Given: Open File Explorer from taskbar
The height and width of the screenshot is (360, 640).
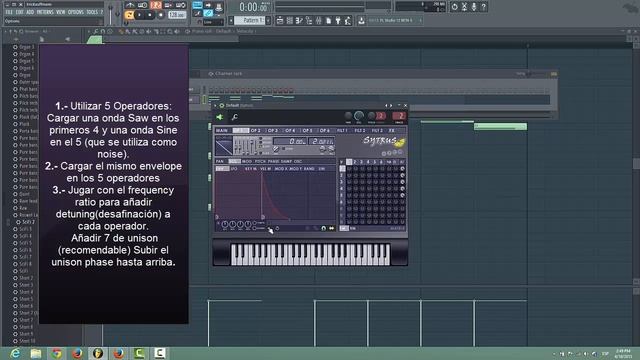Looking at the screenshot, I should tap(36, 353).
